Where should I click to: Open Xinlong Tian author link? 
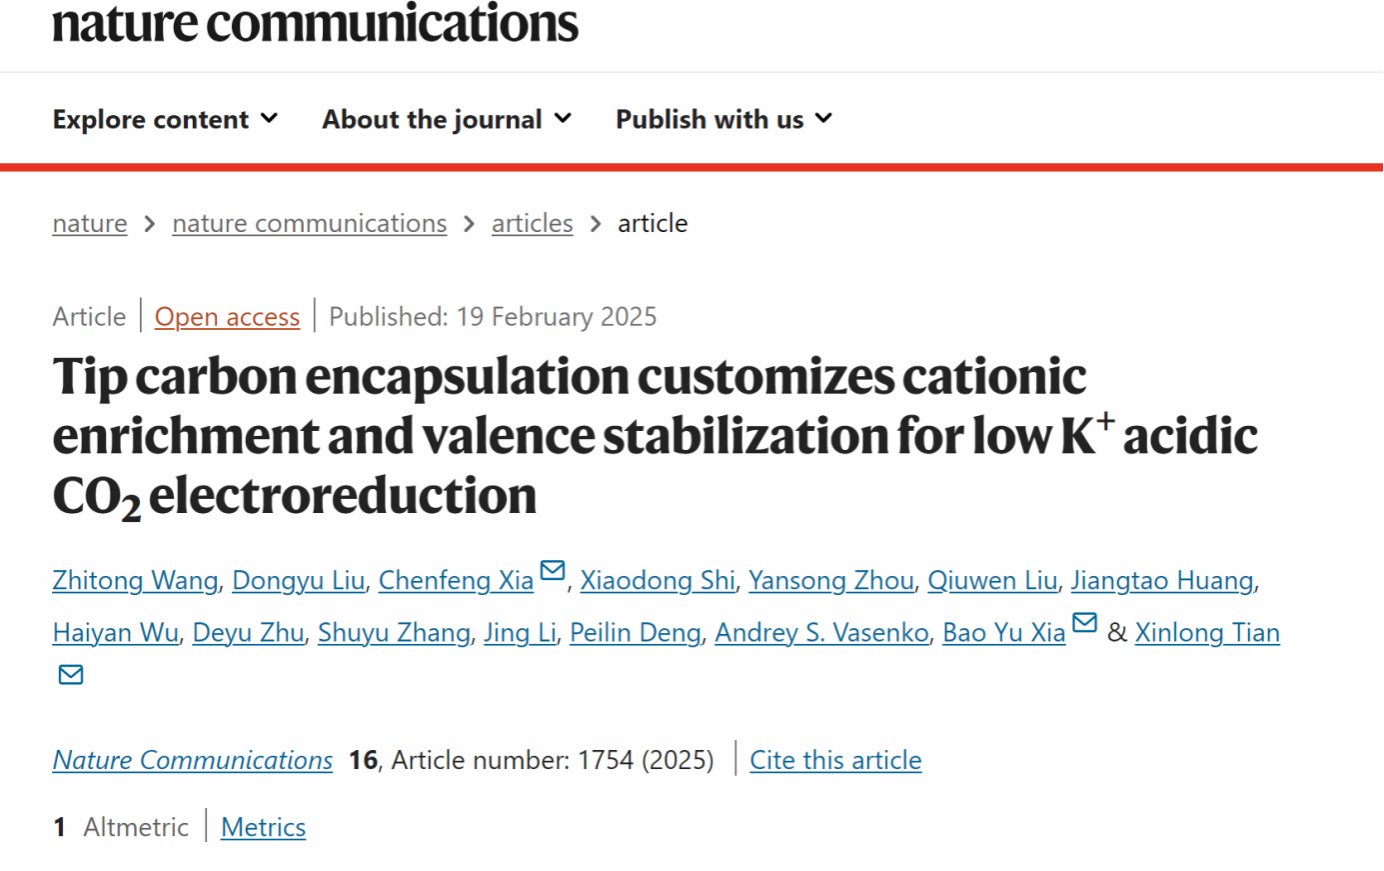click(1207, 633)
